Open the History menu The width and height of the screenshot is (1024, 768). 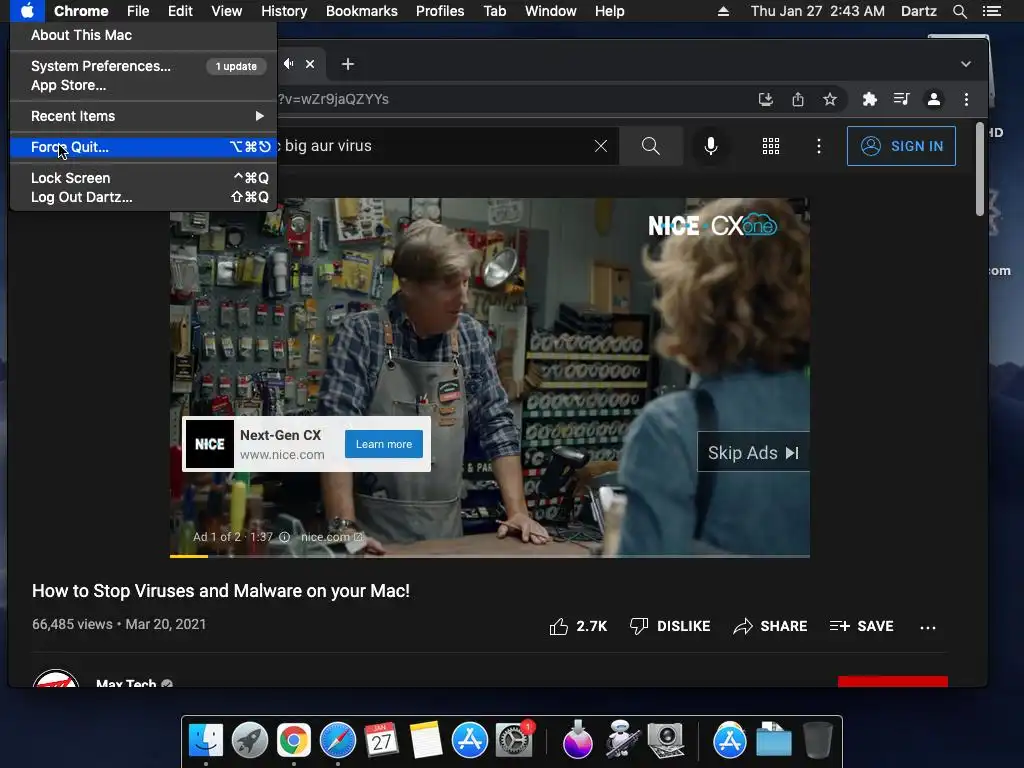(284, 11)
